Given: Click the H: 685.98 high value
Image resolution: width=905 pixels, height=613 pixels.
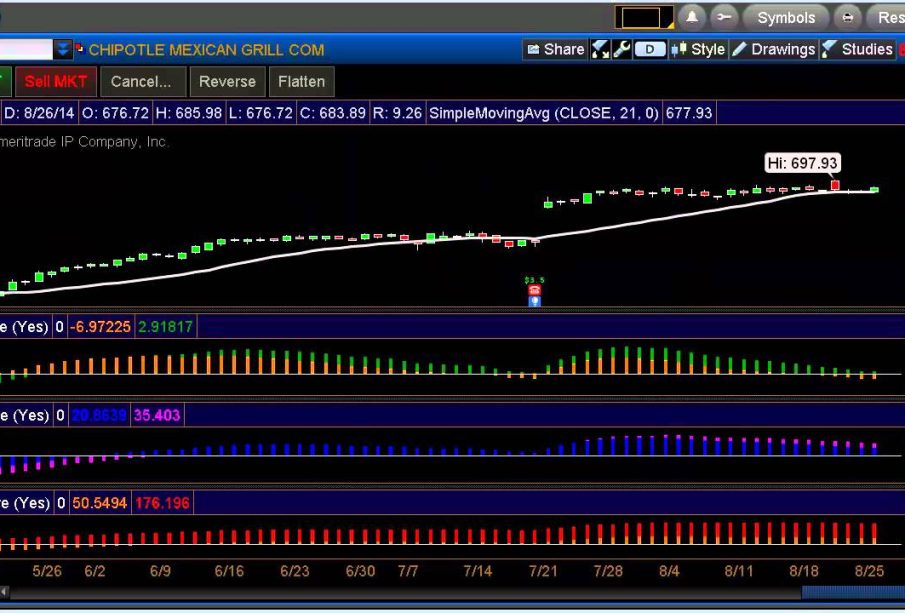Looking at the screenshot, I should point(189,113).
